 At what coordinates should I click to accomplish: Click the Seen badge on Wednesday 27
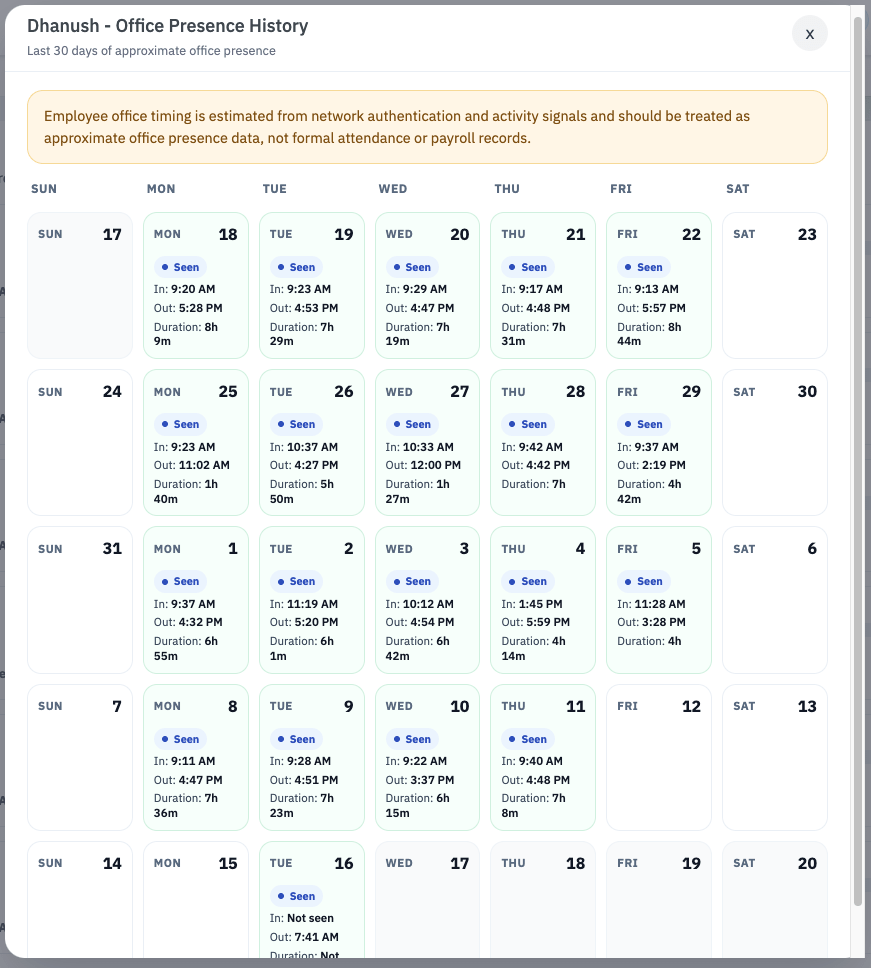pyautogui.click(x=412, y=424)
